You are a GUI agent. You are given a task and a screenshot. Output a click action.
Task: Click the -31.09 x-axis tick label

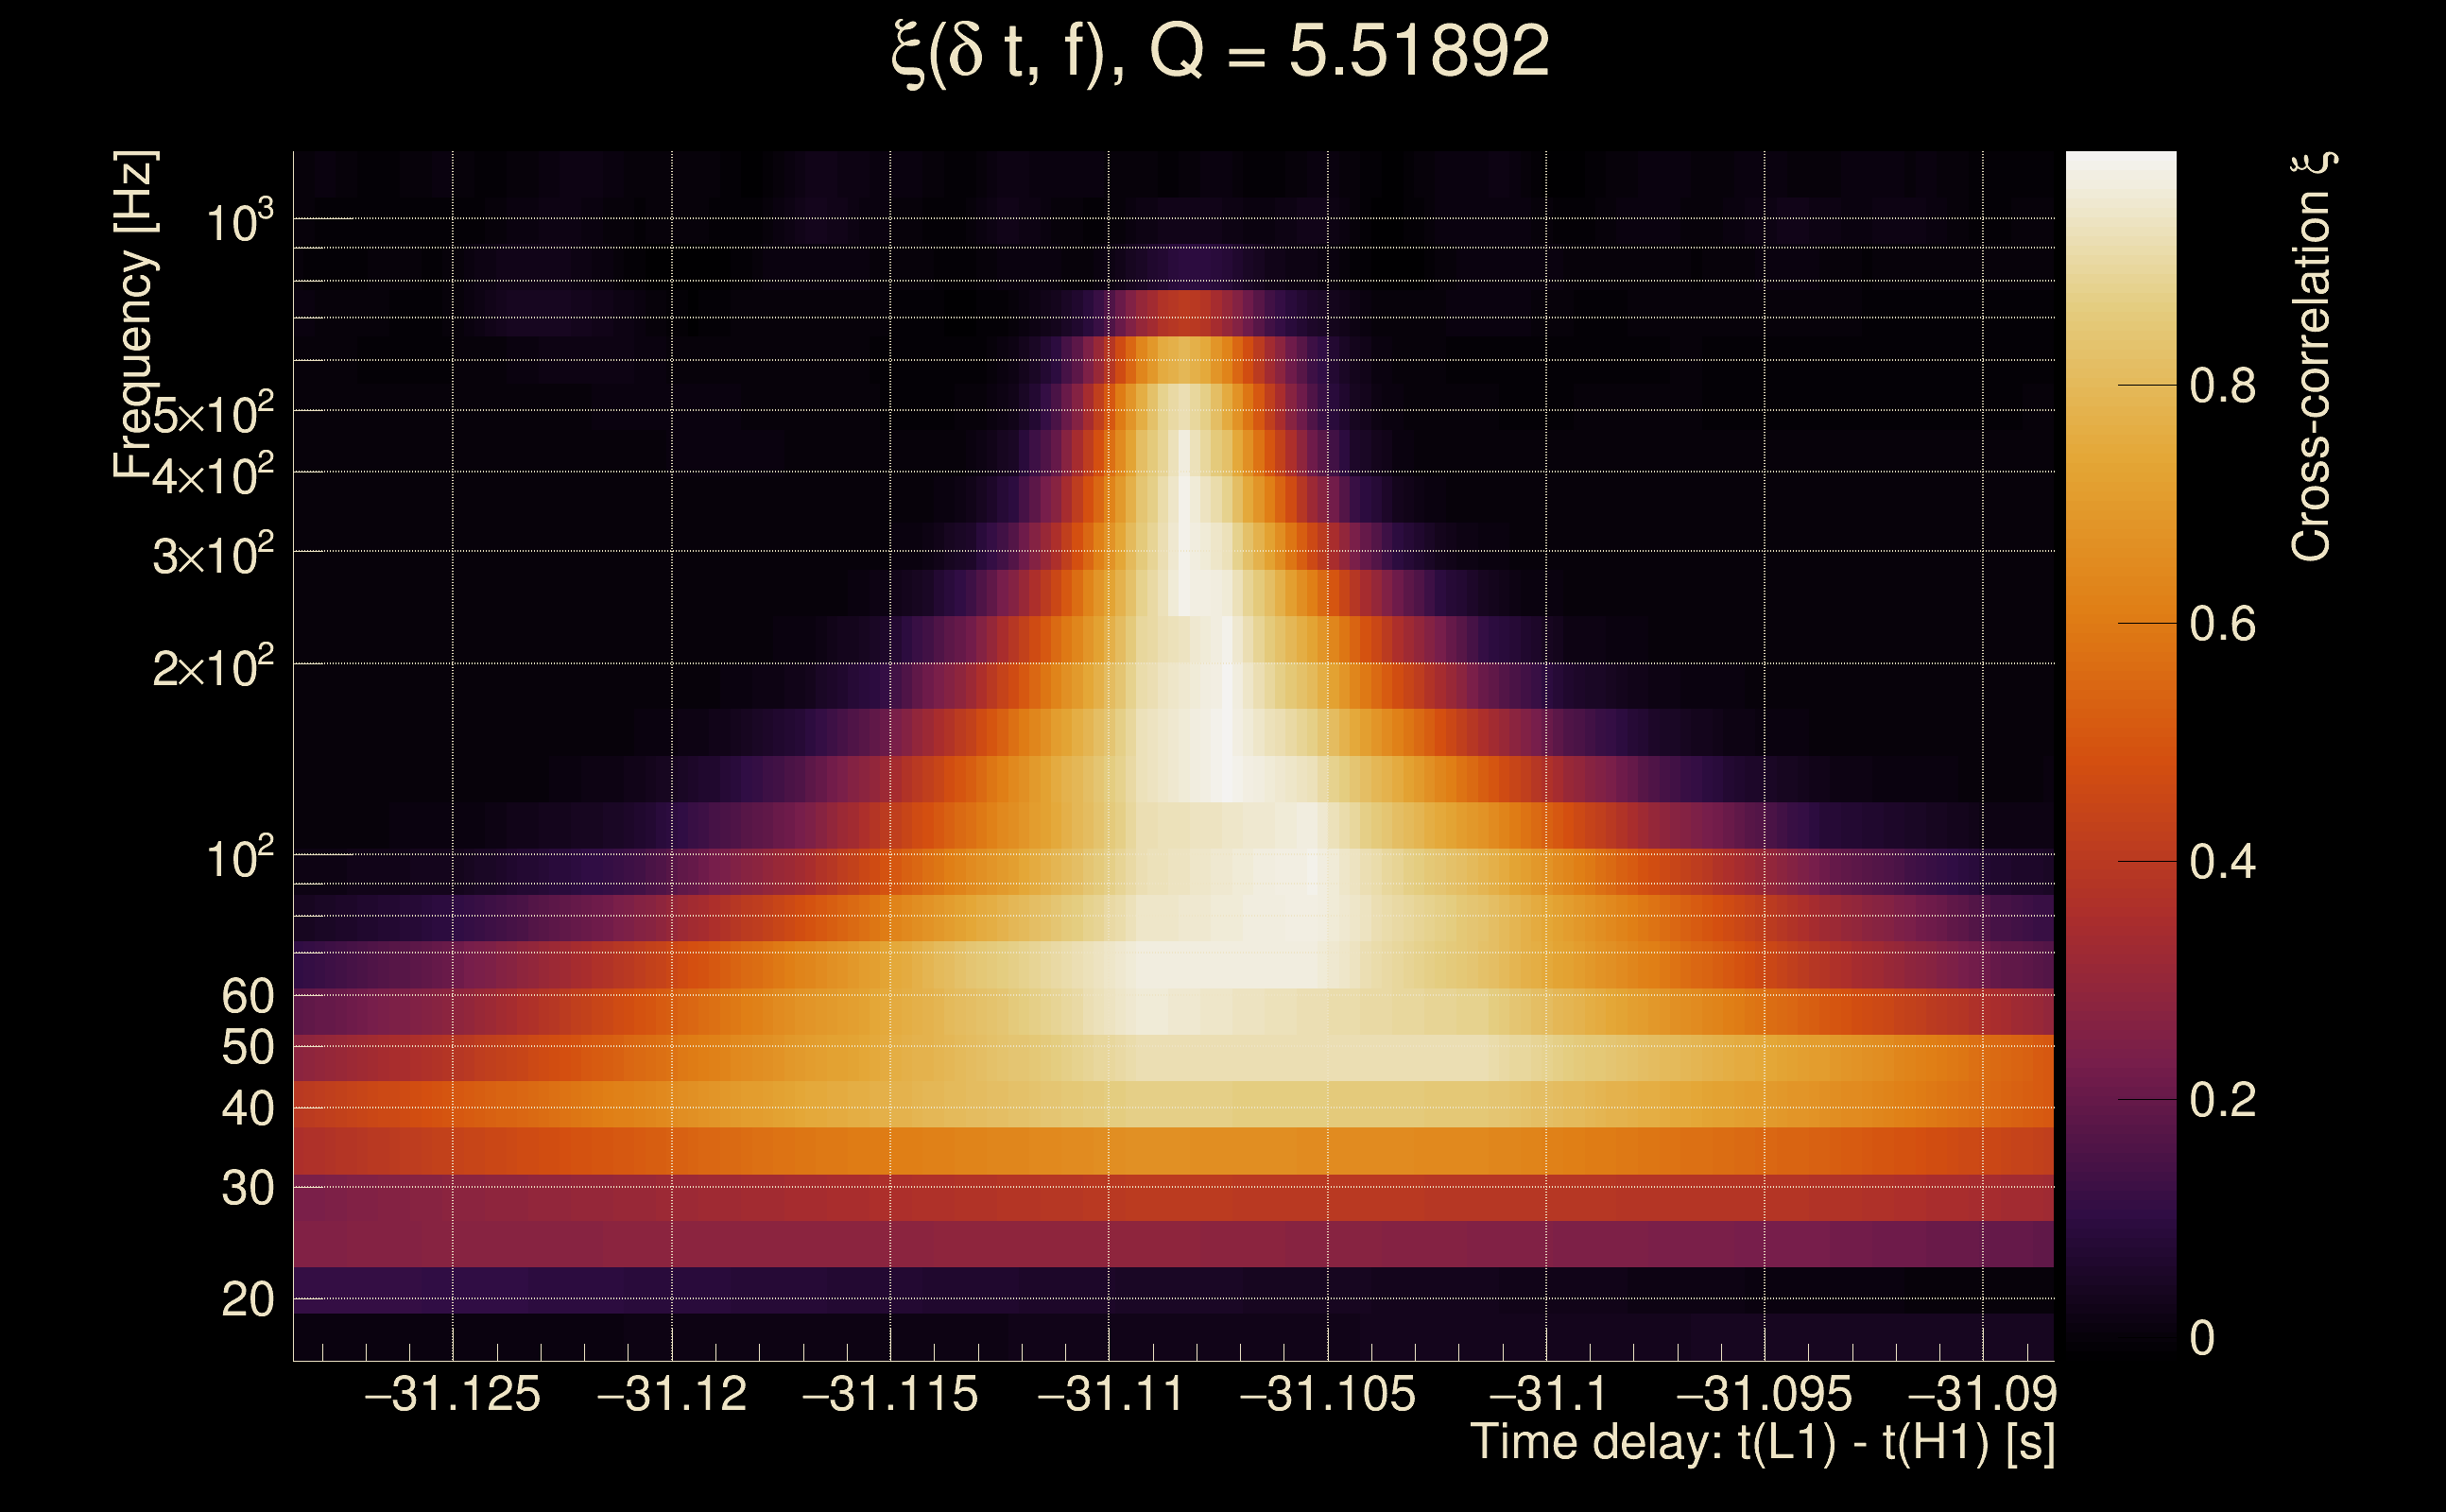1982,1395
